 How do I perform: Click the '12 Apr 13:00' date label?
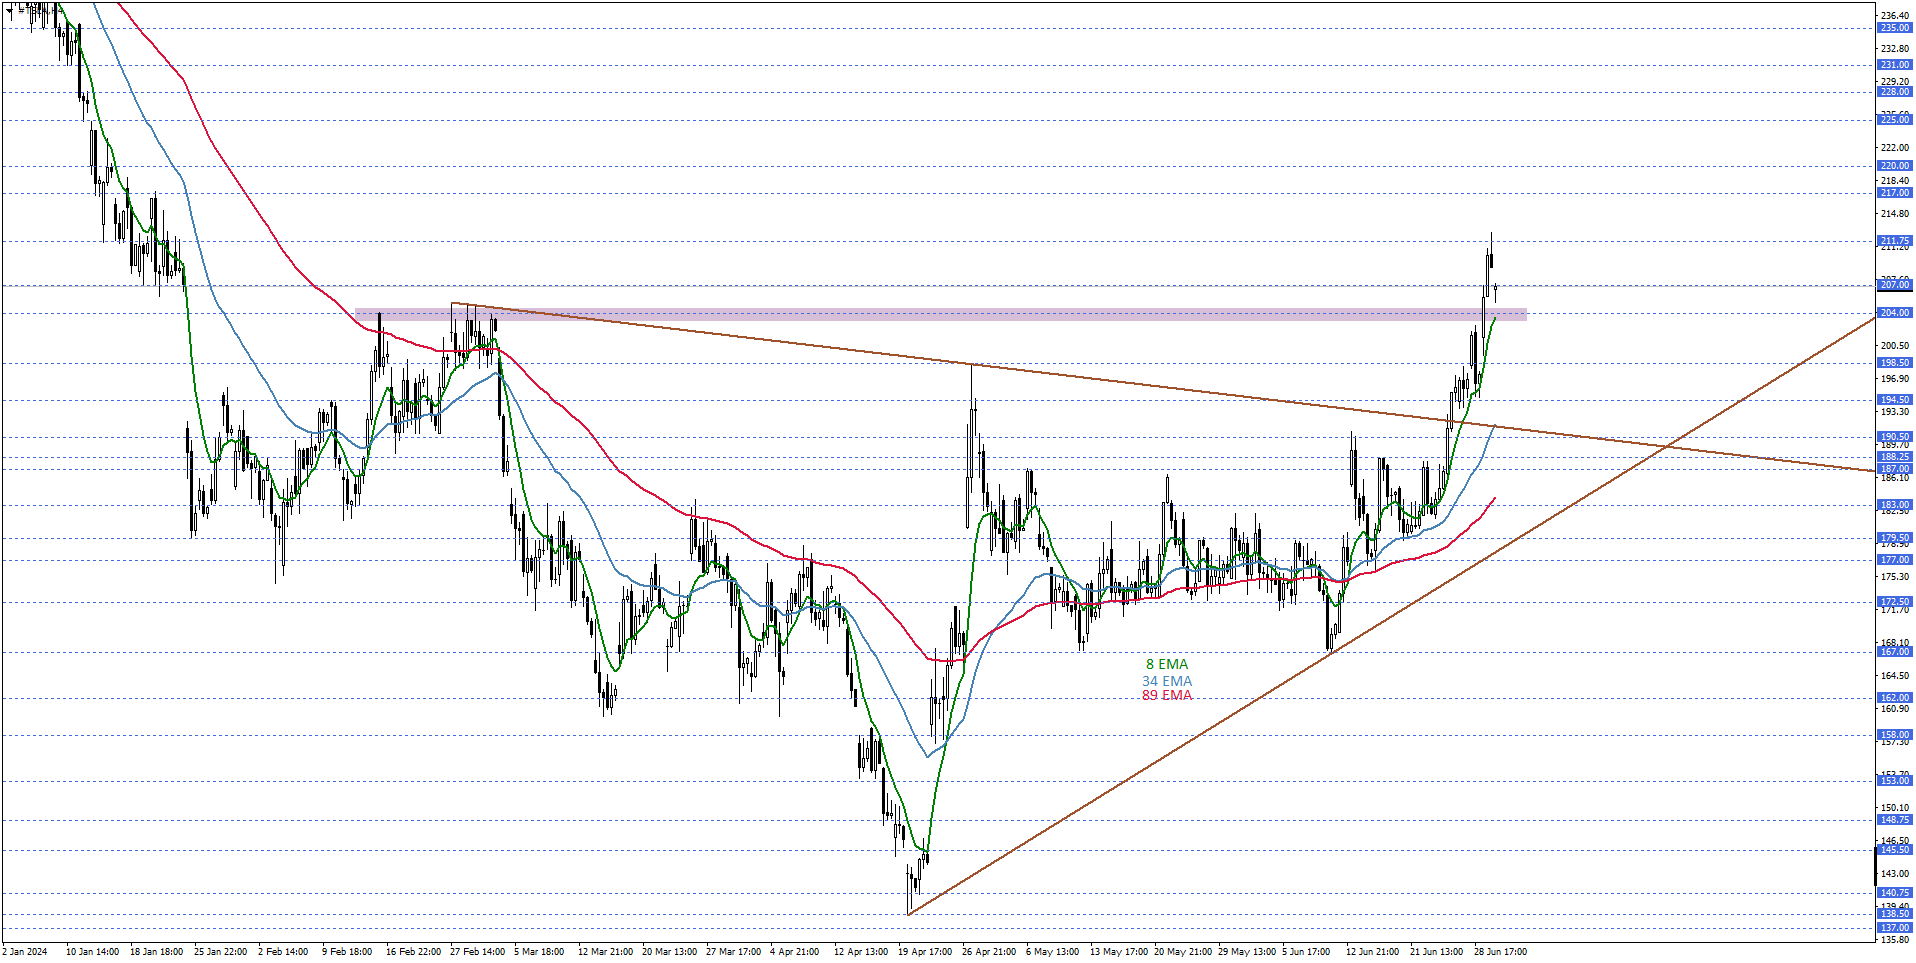(x=861, y=952)
